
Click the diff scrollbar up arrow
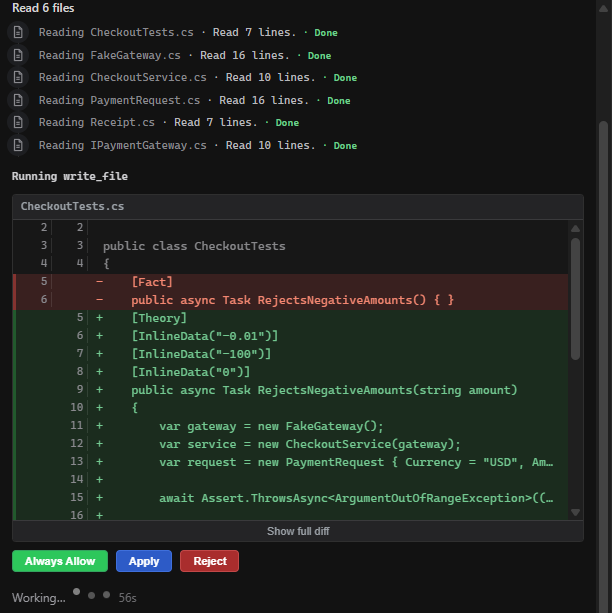[x=575, y=228]
